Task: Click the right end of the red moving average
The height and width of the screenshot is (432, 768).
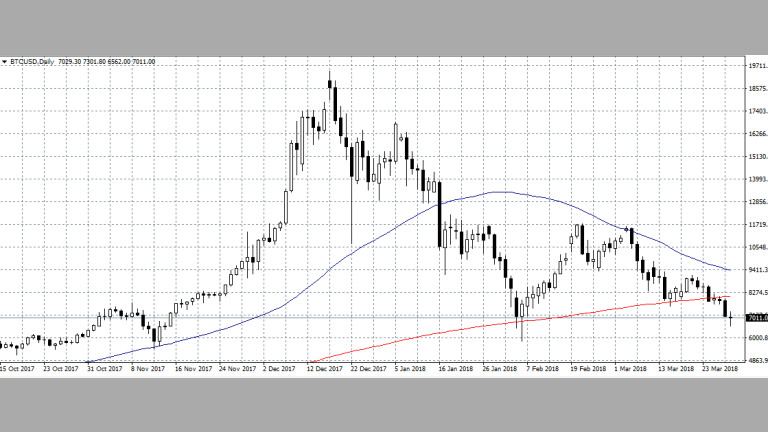Action: (x=730, y=296)
